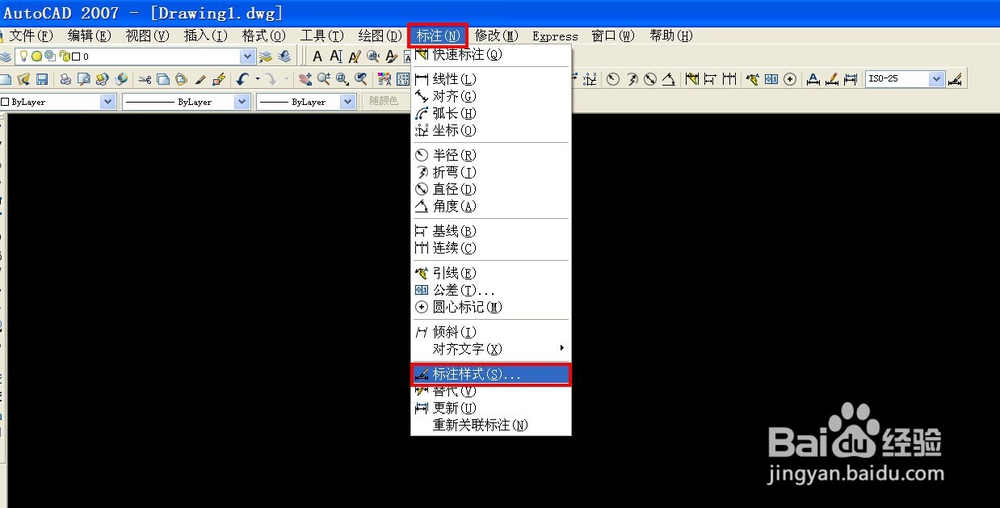Viewport: 1000px width, 508px height.
Task: Click the Continue dimension toolbar icon
Action: (730, 79)
